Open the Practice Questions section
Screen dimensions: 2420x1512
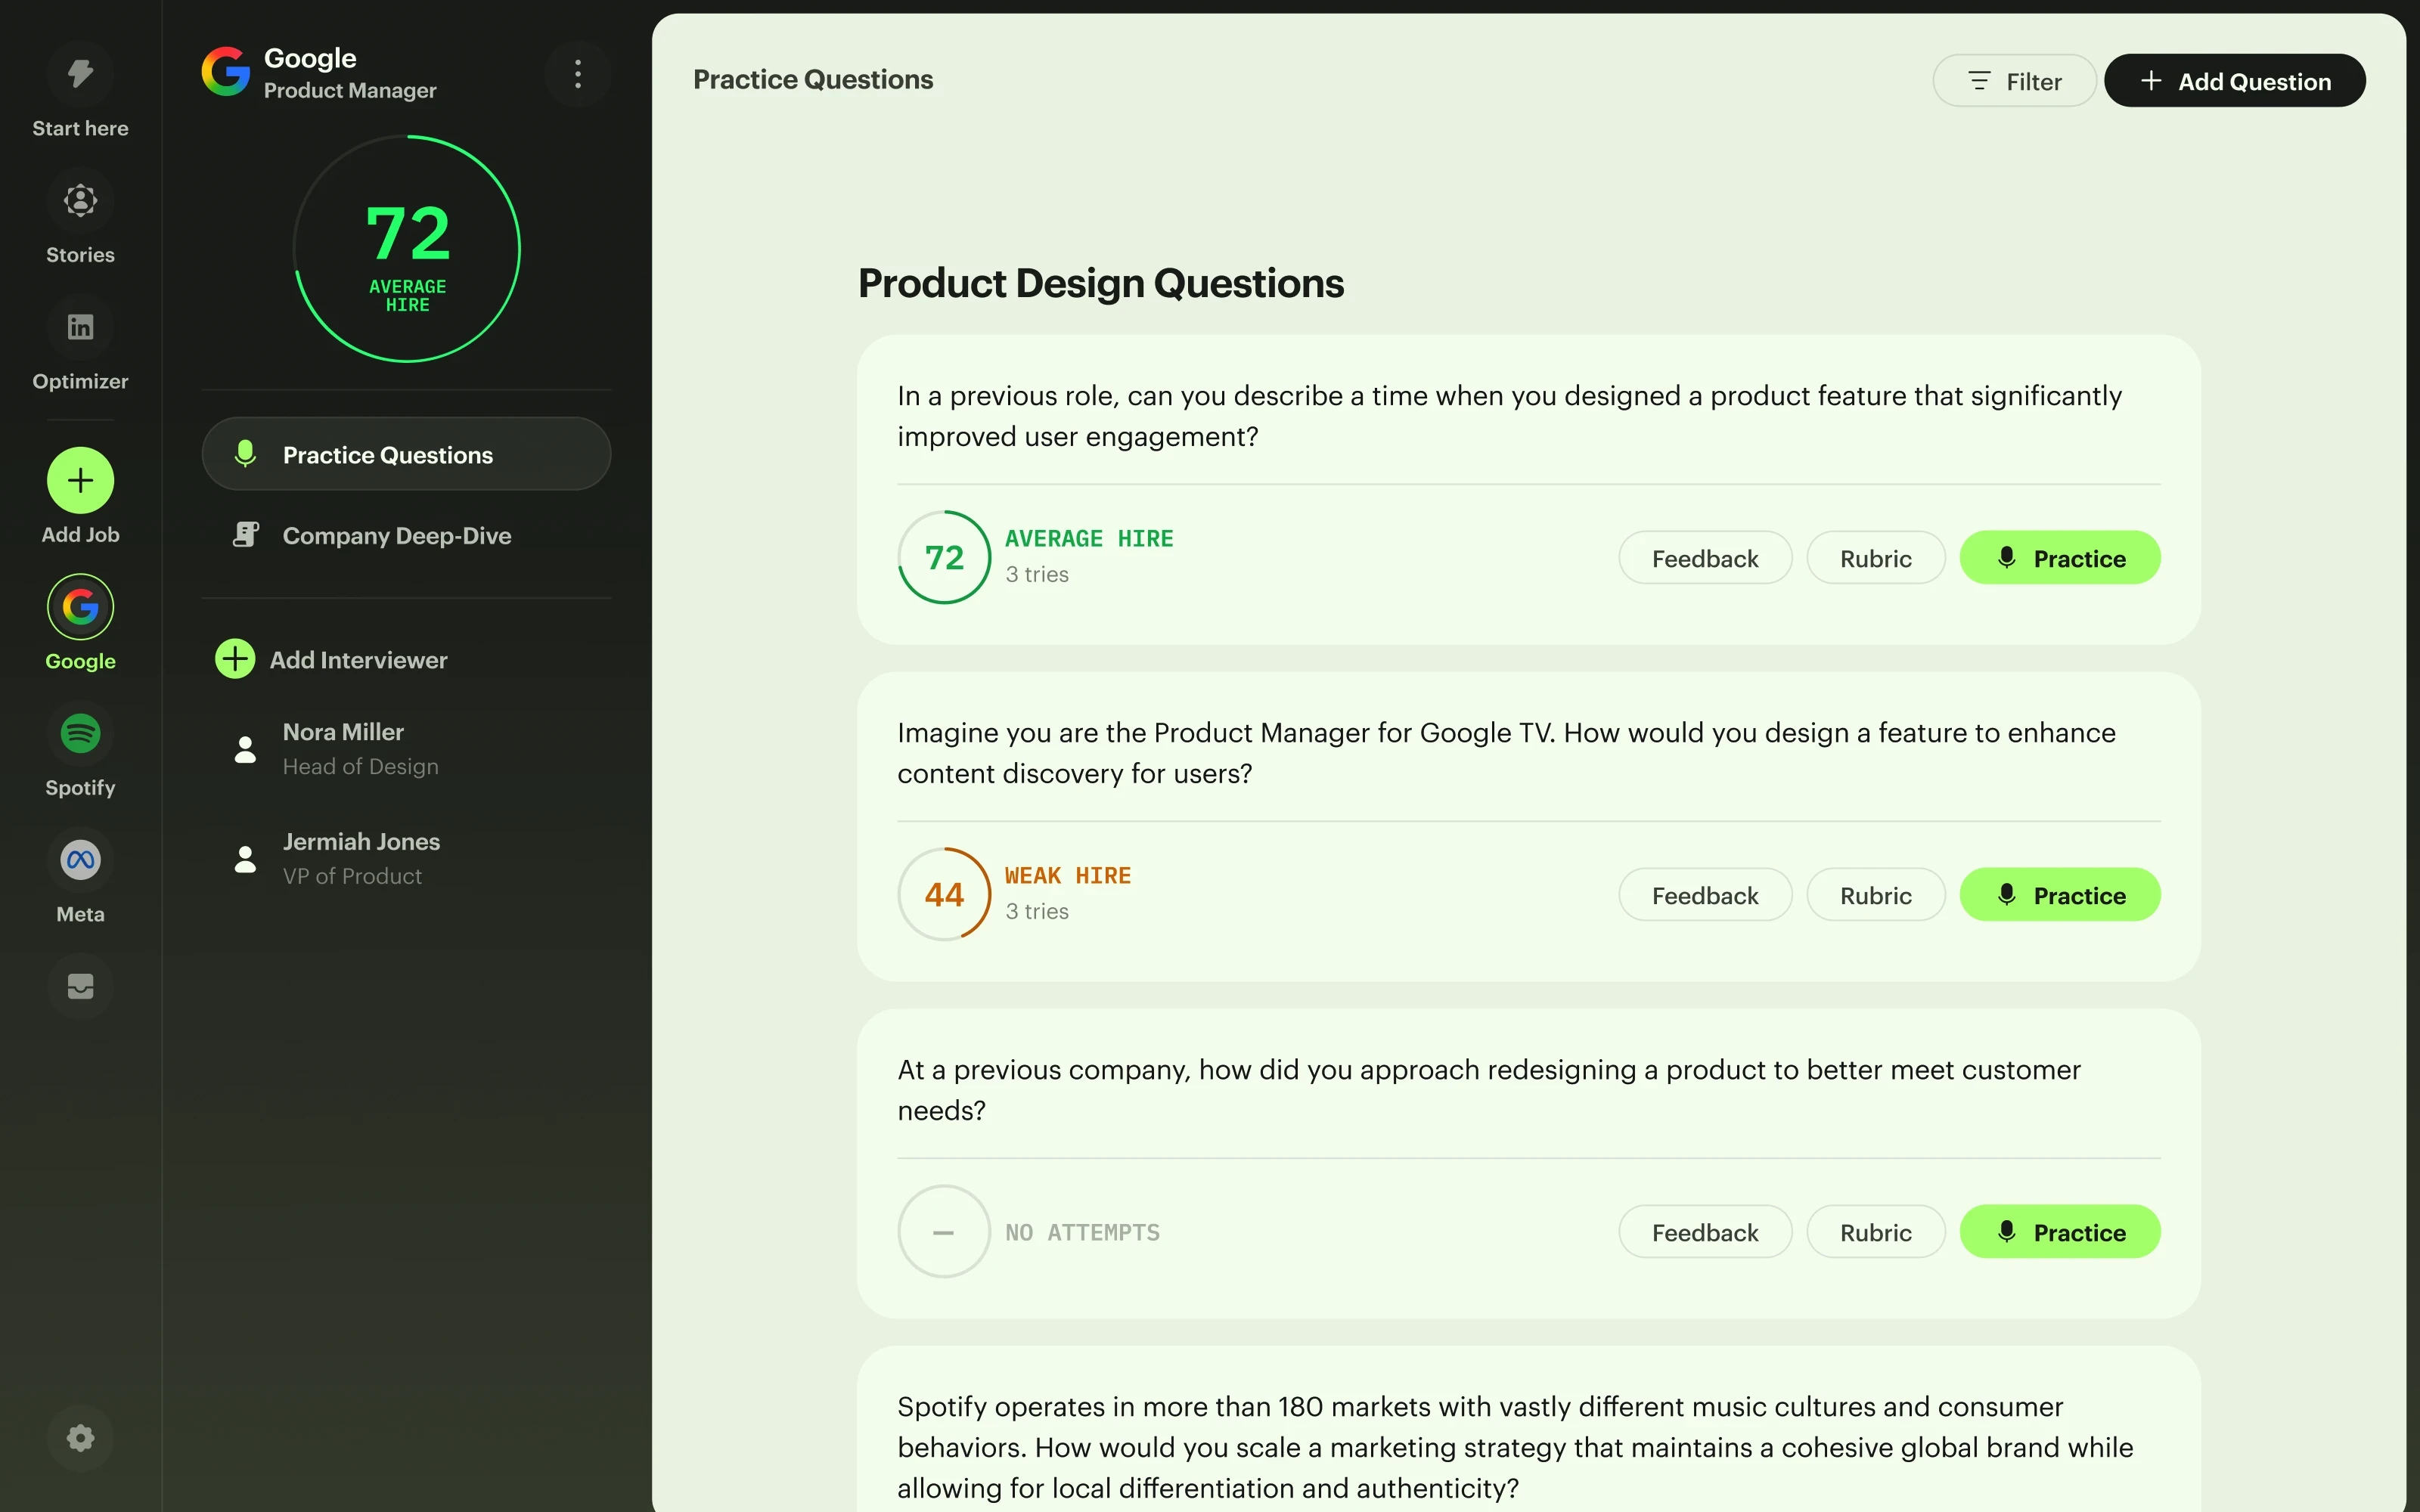406,454
